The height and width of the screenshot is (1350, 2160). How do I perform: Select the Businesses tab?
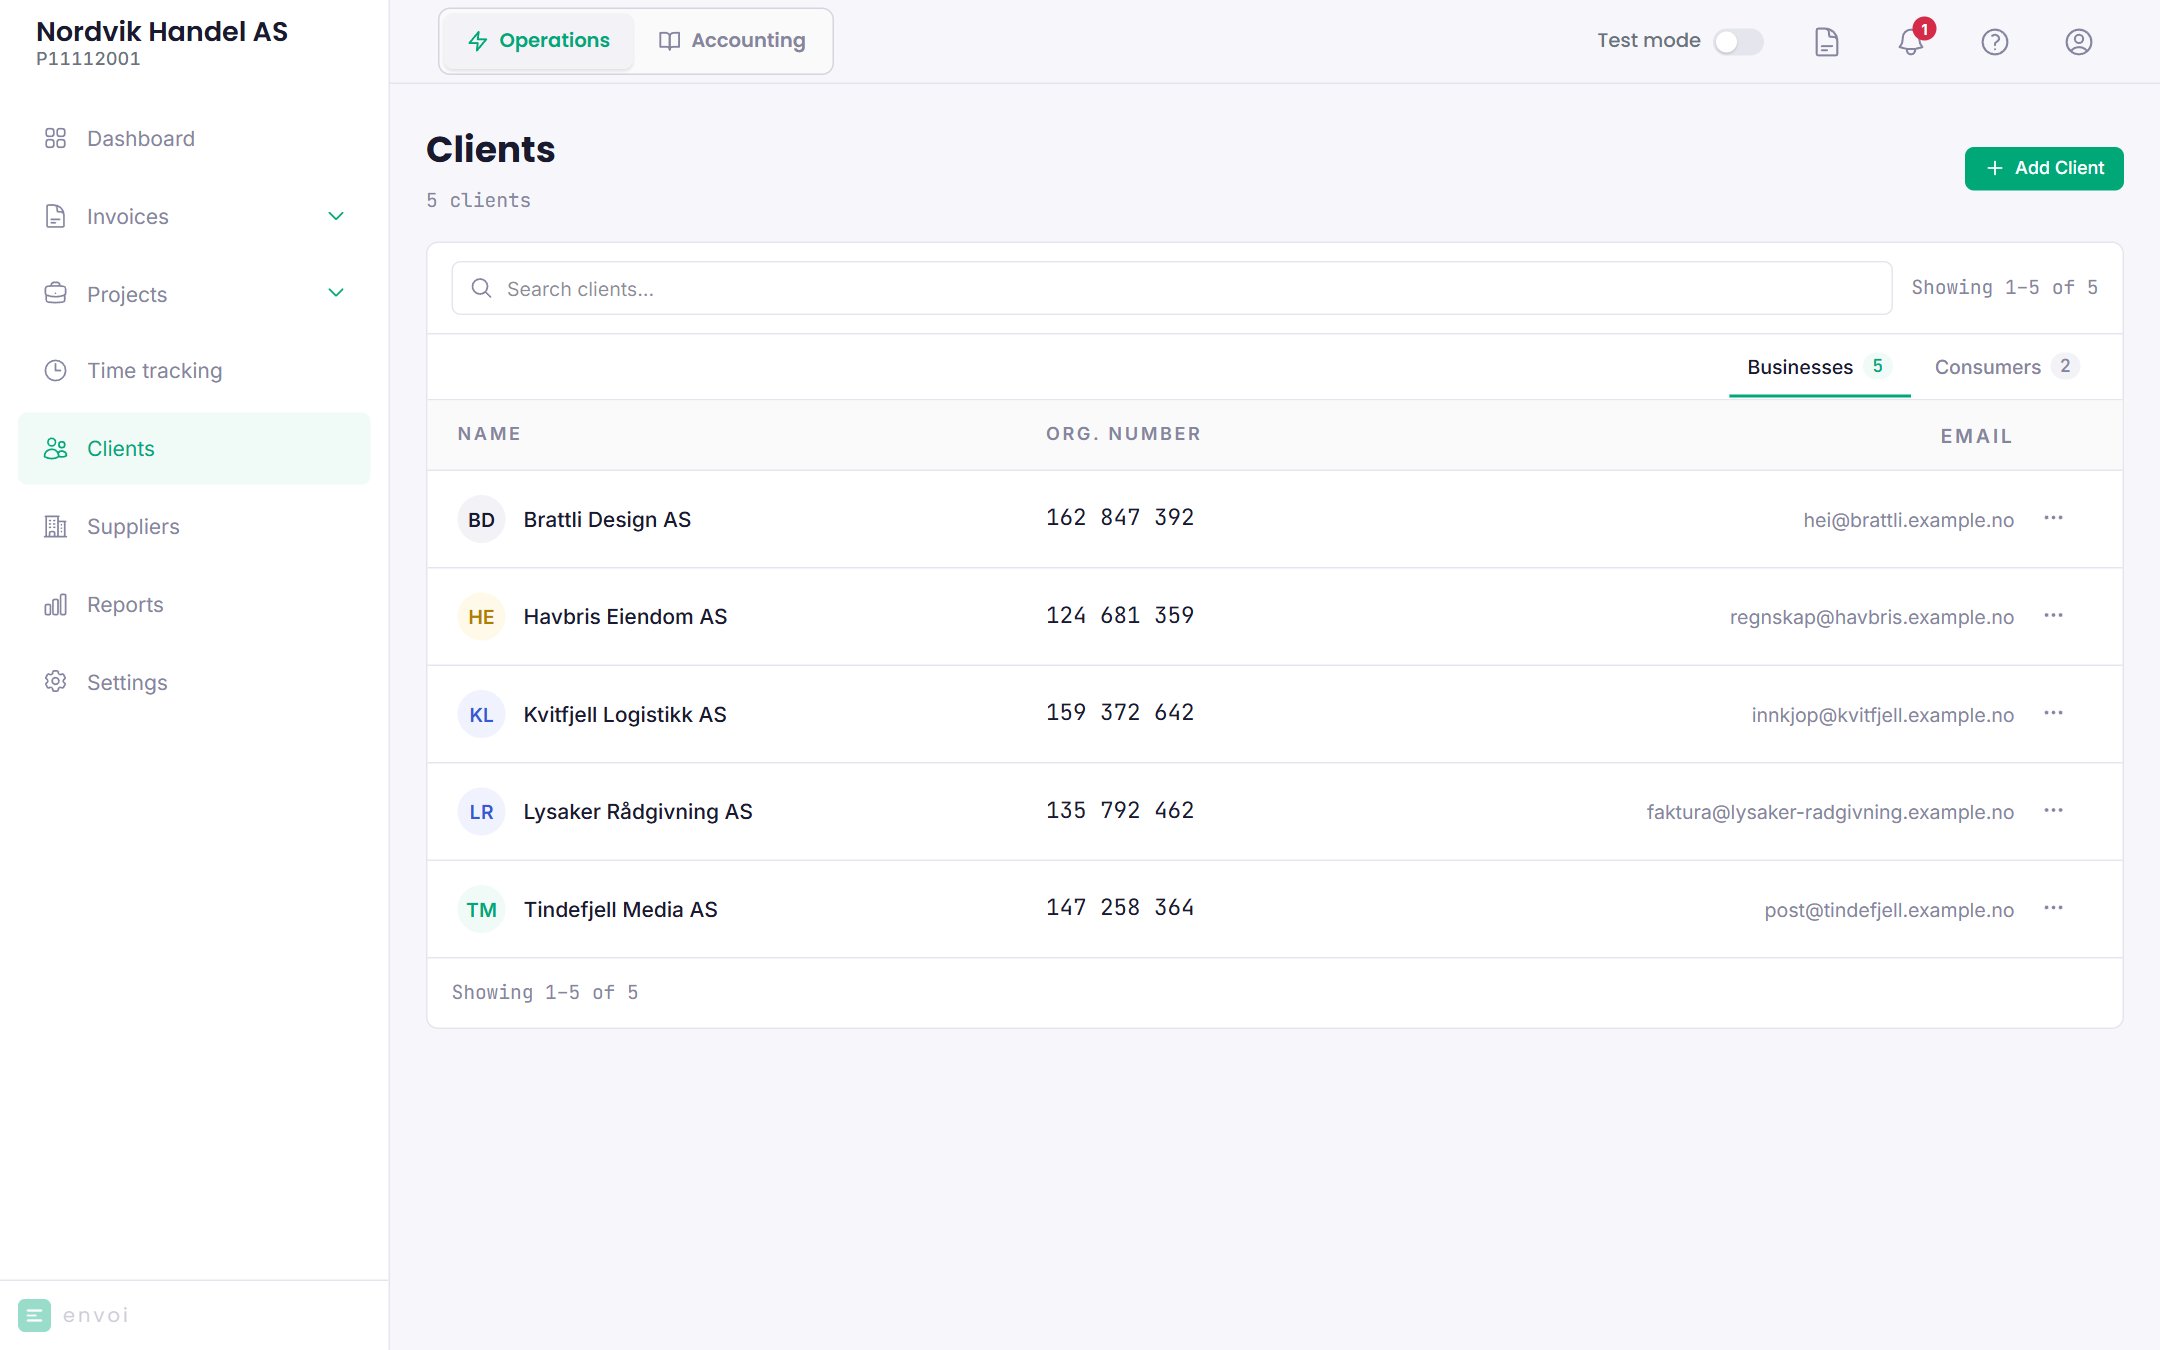(x=1819, y=367)
